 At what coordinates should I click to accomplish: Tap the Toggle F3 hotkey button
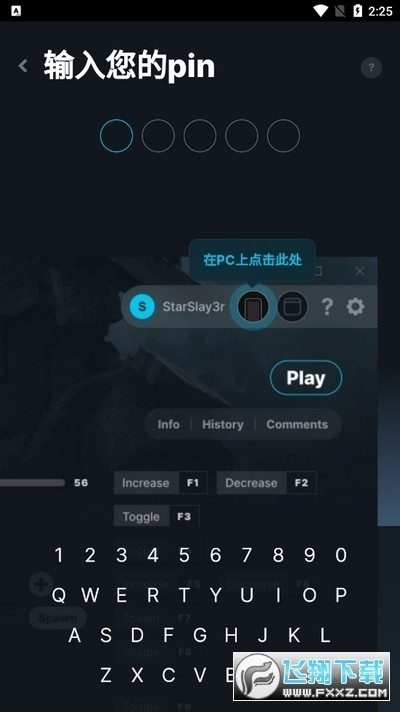pos(157,516)
